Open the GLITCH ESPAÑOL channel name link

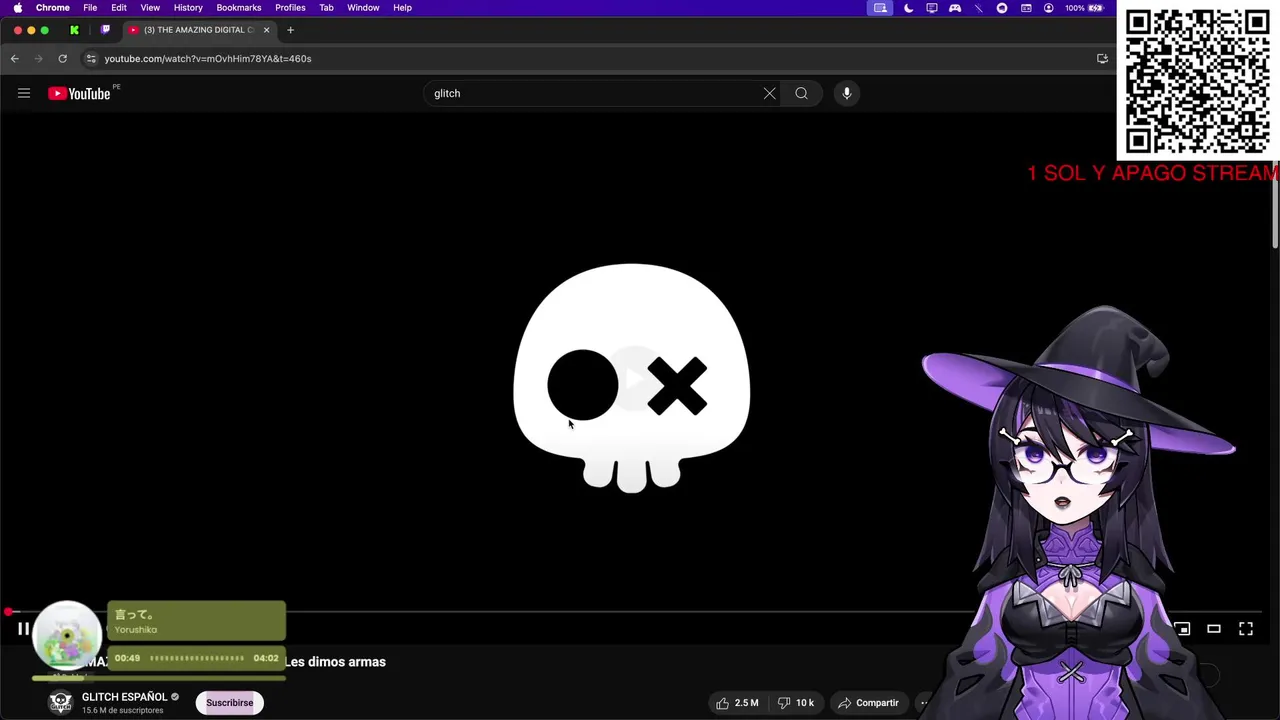pos(124,697)
